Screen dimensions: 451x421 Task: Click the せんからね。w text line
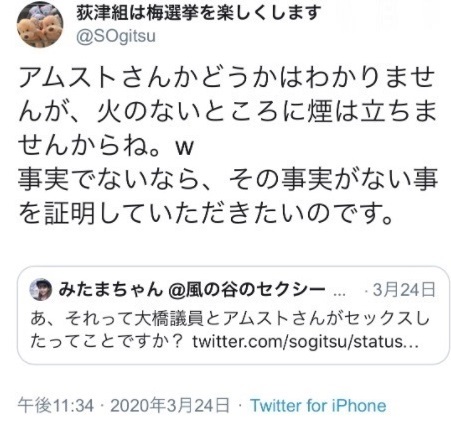click(x=106, y=146)
